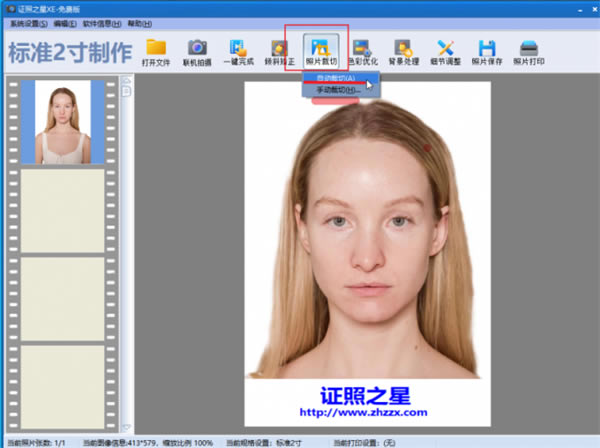Choose 自动裁切(A) from the crop menu
Screen dimensions: 600x448
pyautogui.click(x=341, y=78)
